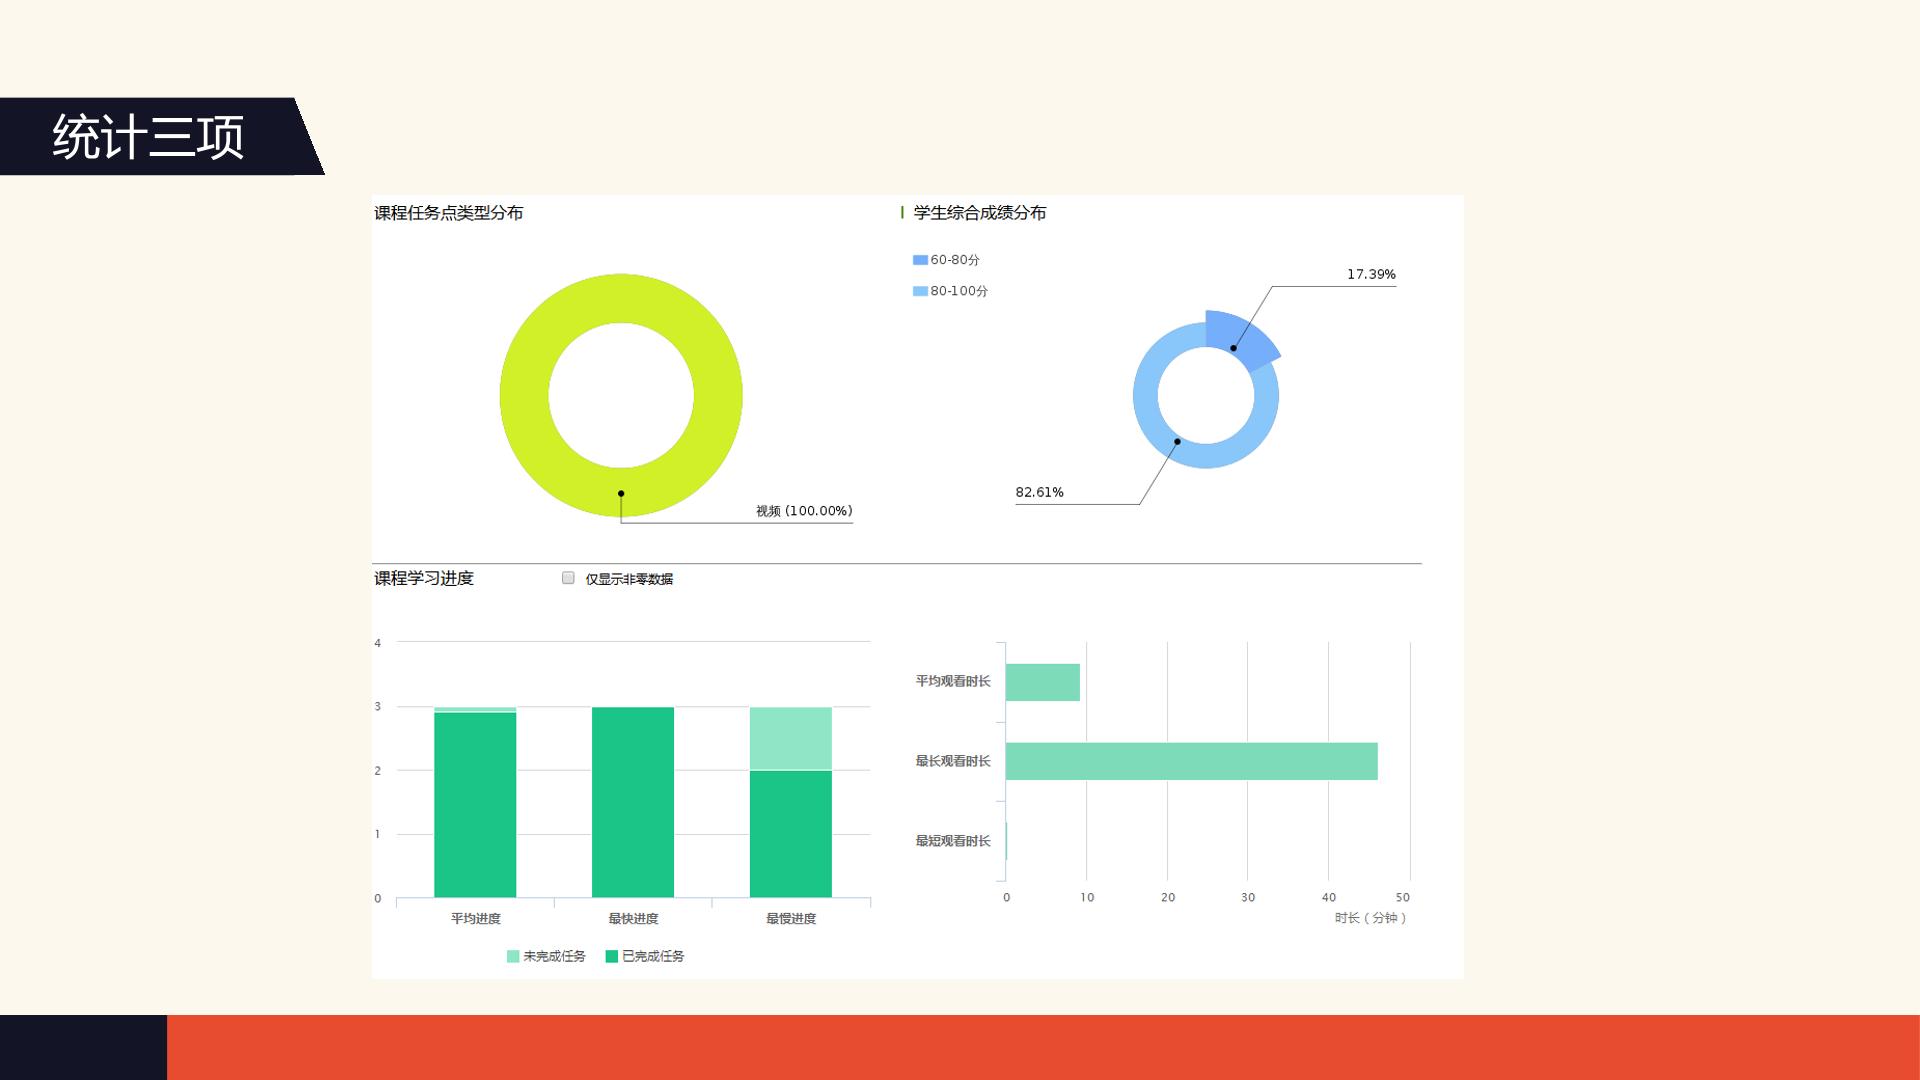Click the 课程任务点类型分布 heading
Screen dimensions: 1920x1080
pos(449,213)
